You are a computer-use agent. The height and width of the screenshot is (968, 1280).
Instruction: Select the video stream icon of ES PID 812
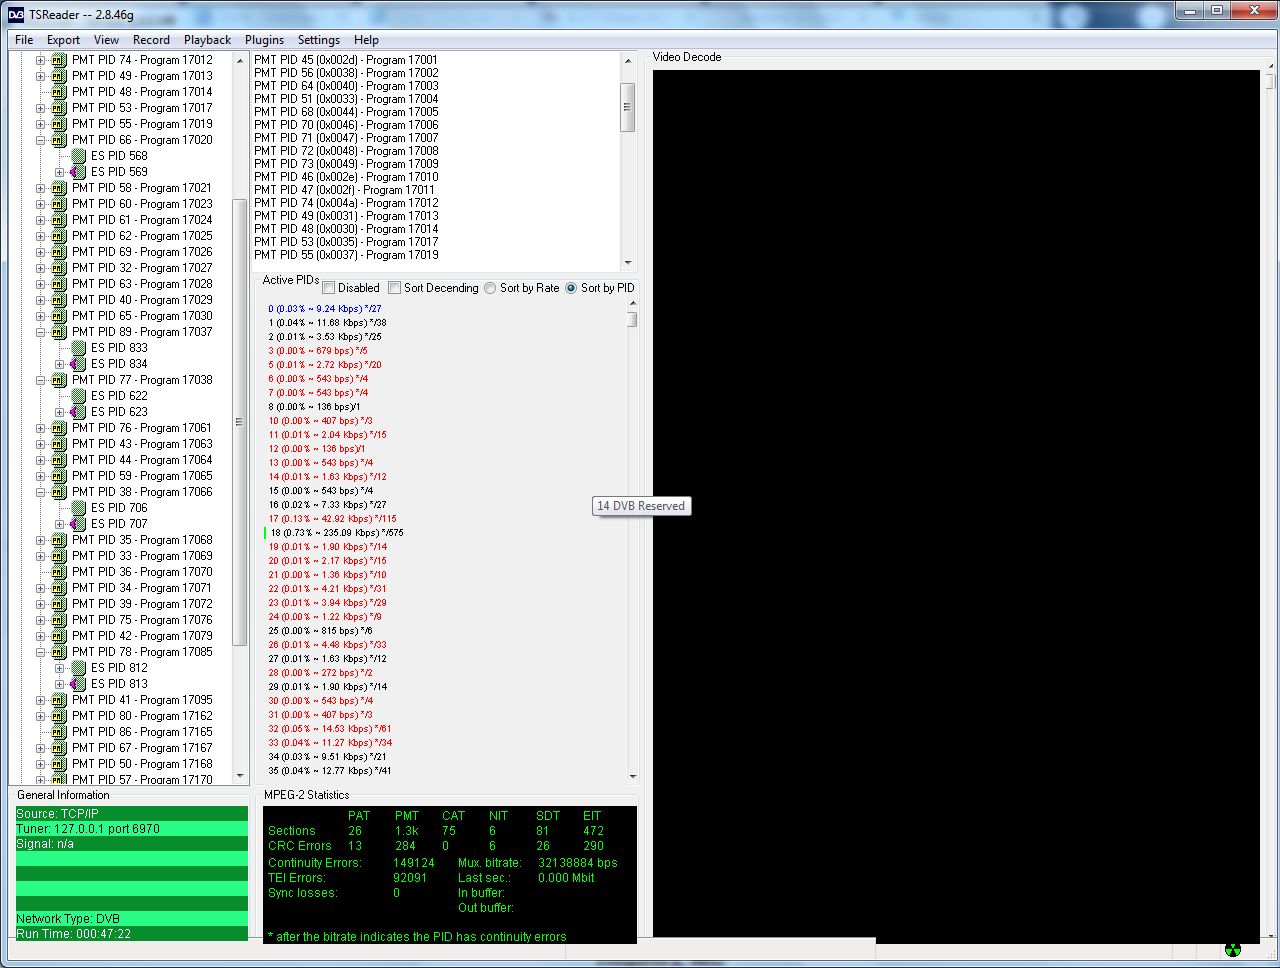pyautogui.click(x=77, y=668)
